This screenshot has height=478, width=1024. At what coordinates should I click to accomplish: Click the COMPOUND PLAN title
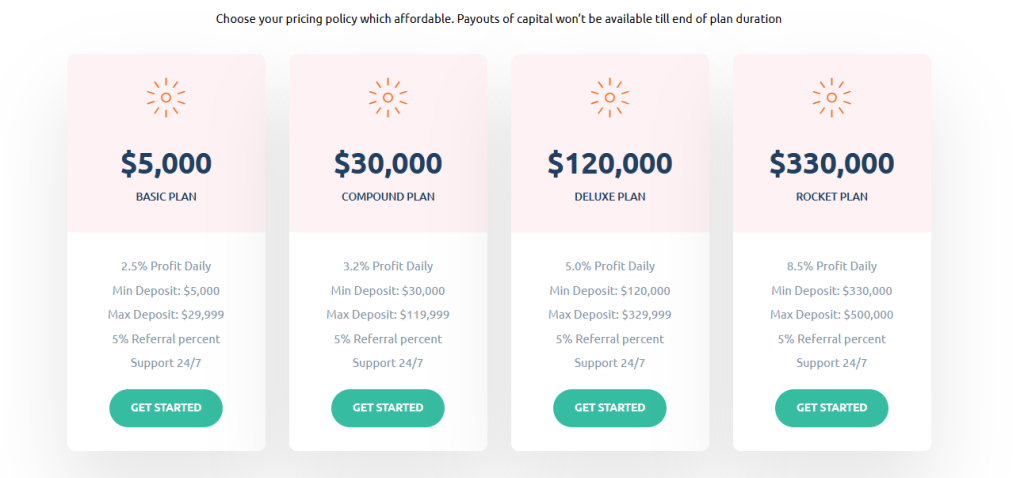[388, 197]
